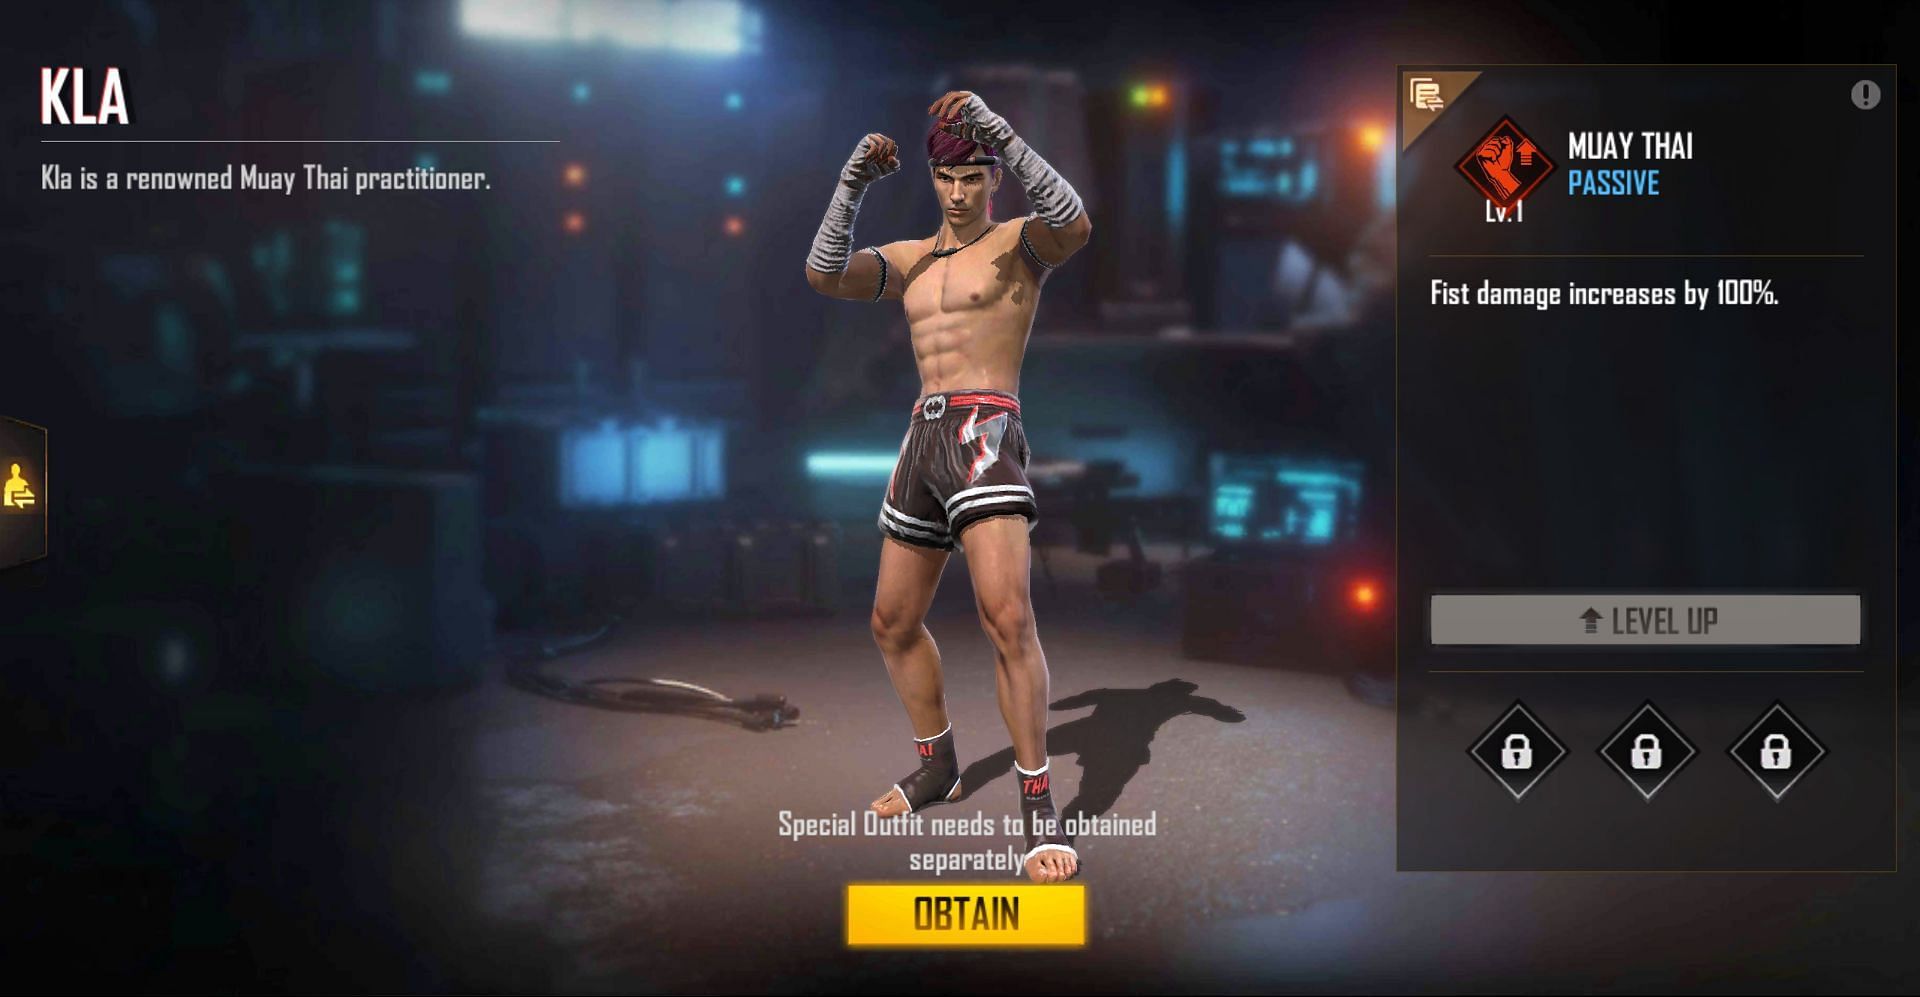Click the MUAY THAI skill name

click(x=1630, y=146)
